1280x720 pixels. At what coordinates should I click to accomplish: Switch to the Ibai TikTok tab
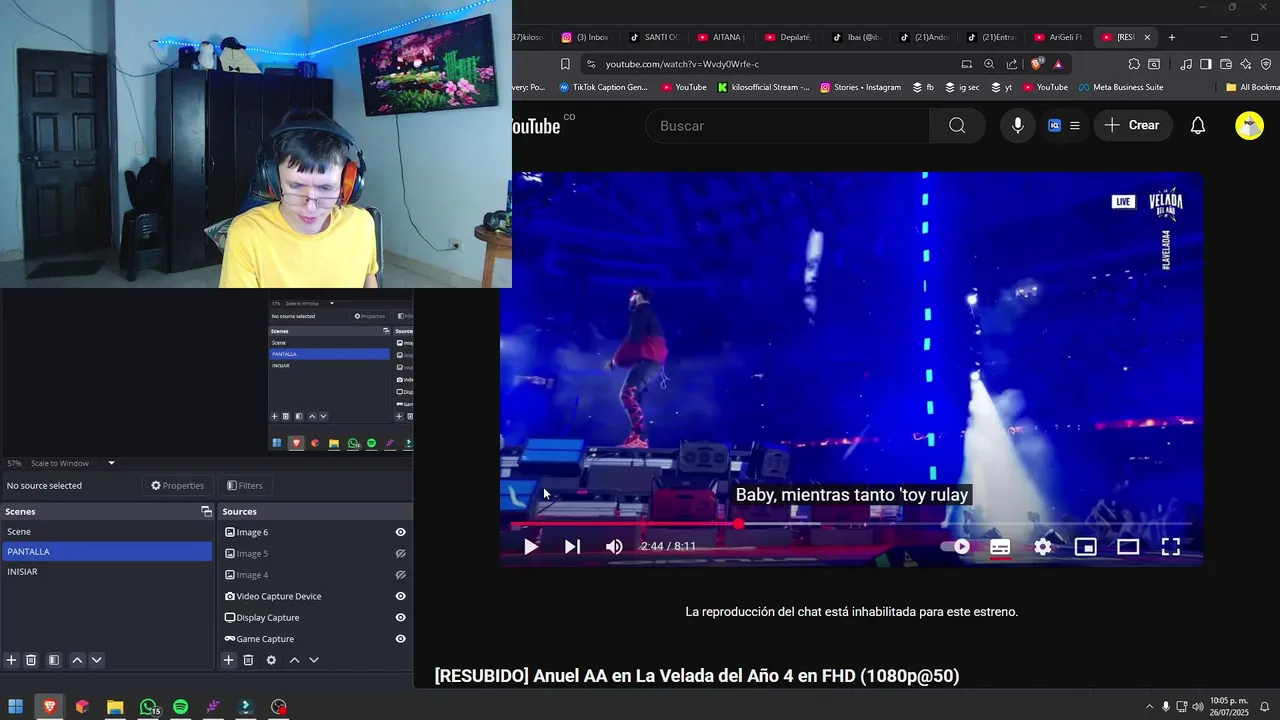(858, 37)
